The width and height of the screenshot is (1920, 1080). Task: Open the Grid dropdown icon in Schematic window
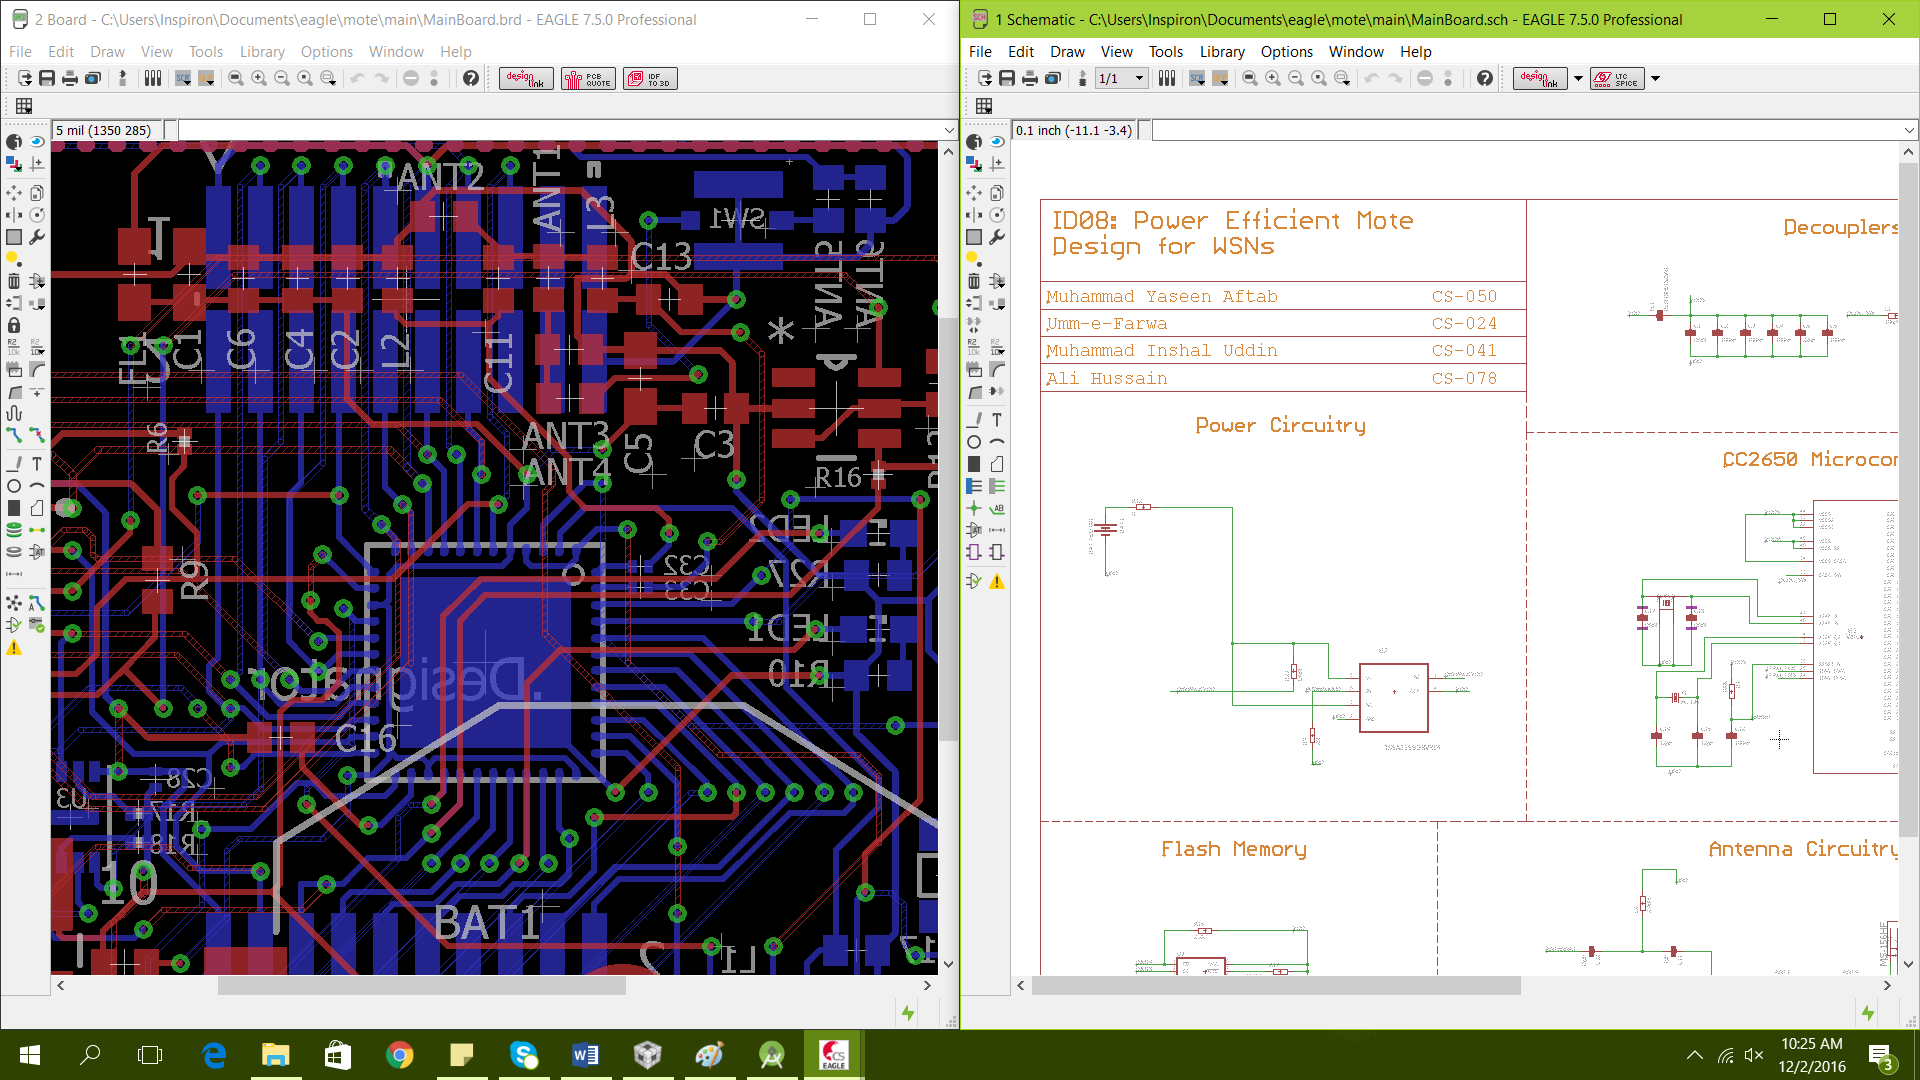[x=984, y=106]
